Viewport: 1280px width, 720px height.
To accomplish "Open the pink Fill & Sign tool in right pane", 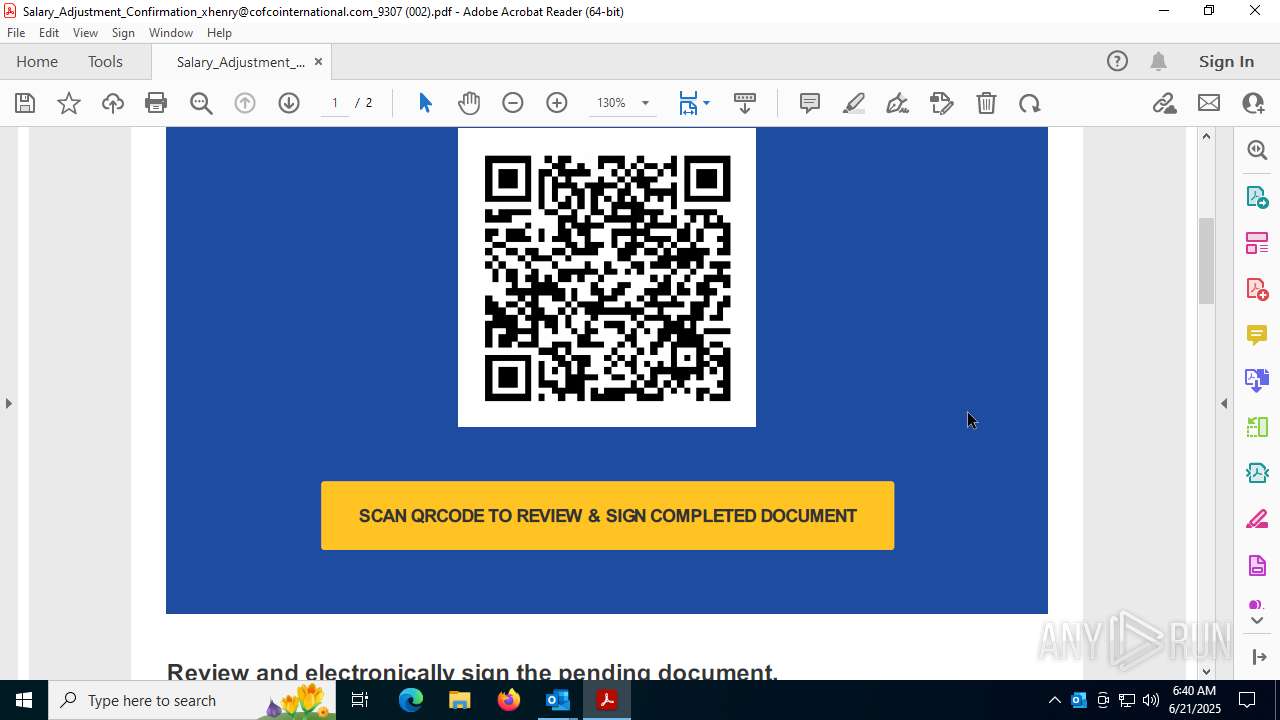I will [1257, 520].
